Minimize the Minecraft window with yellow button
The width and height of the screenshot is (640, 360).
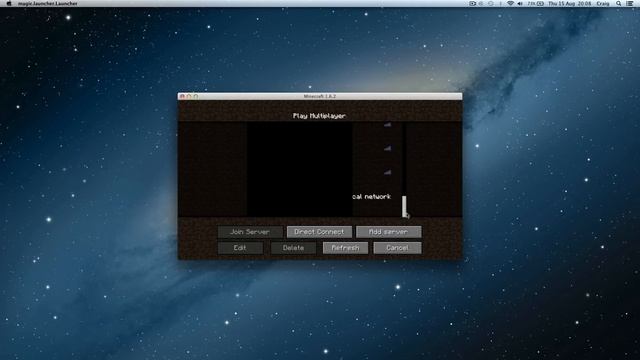189,96
